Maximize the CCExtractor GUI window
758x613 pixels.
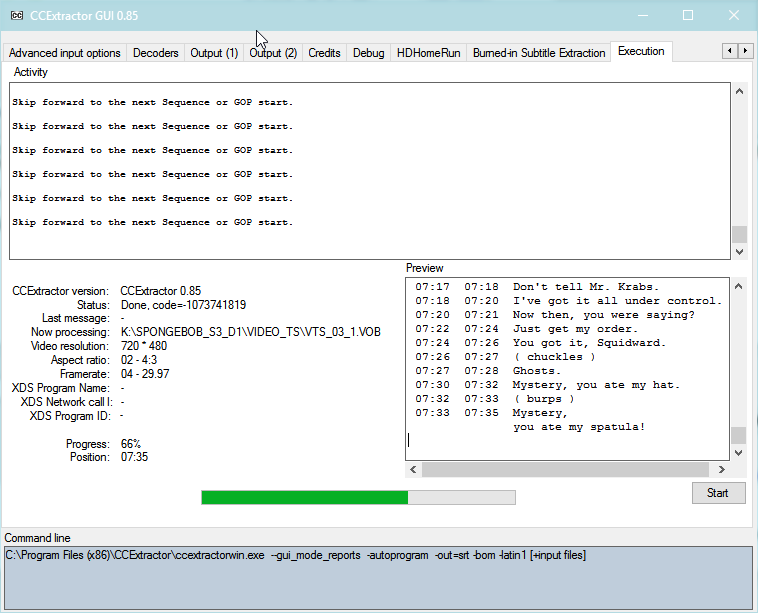pyautogui.click(x=688, y=15)
